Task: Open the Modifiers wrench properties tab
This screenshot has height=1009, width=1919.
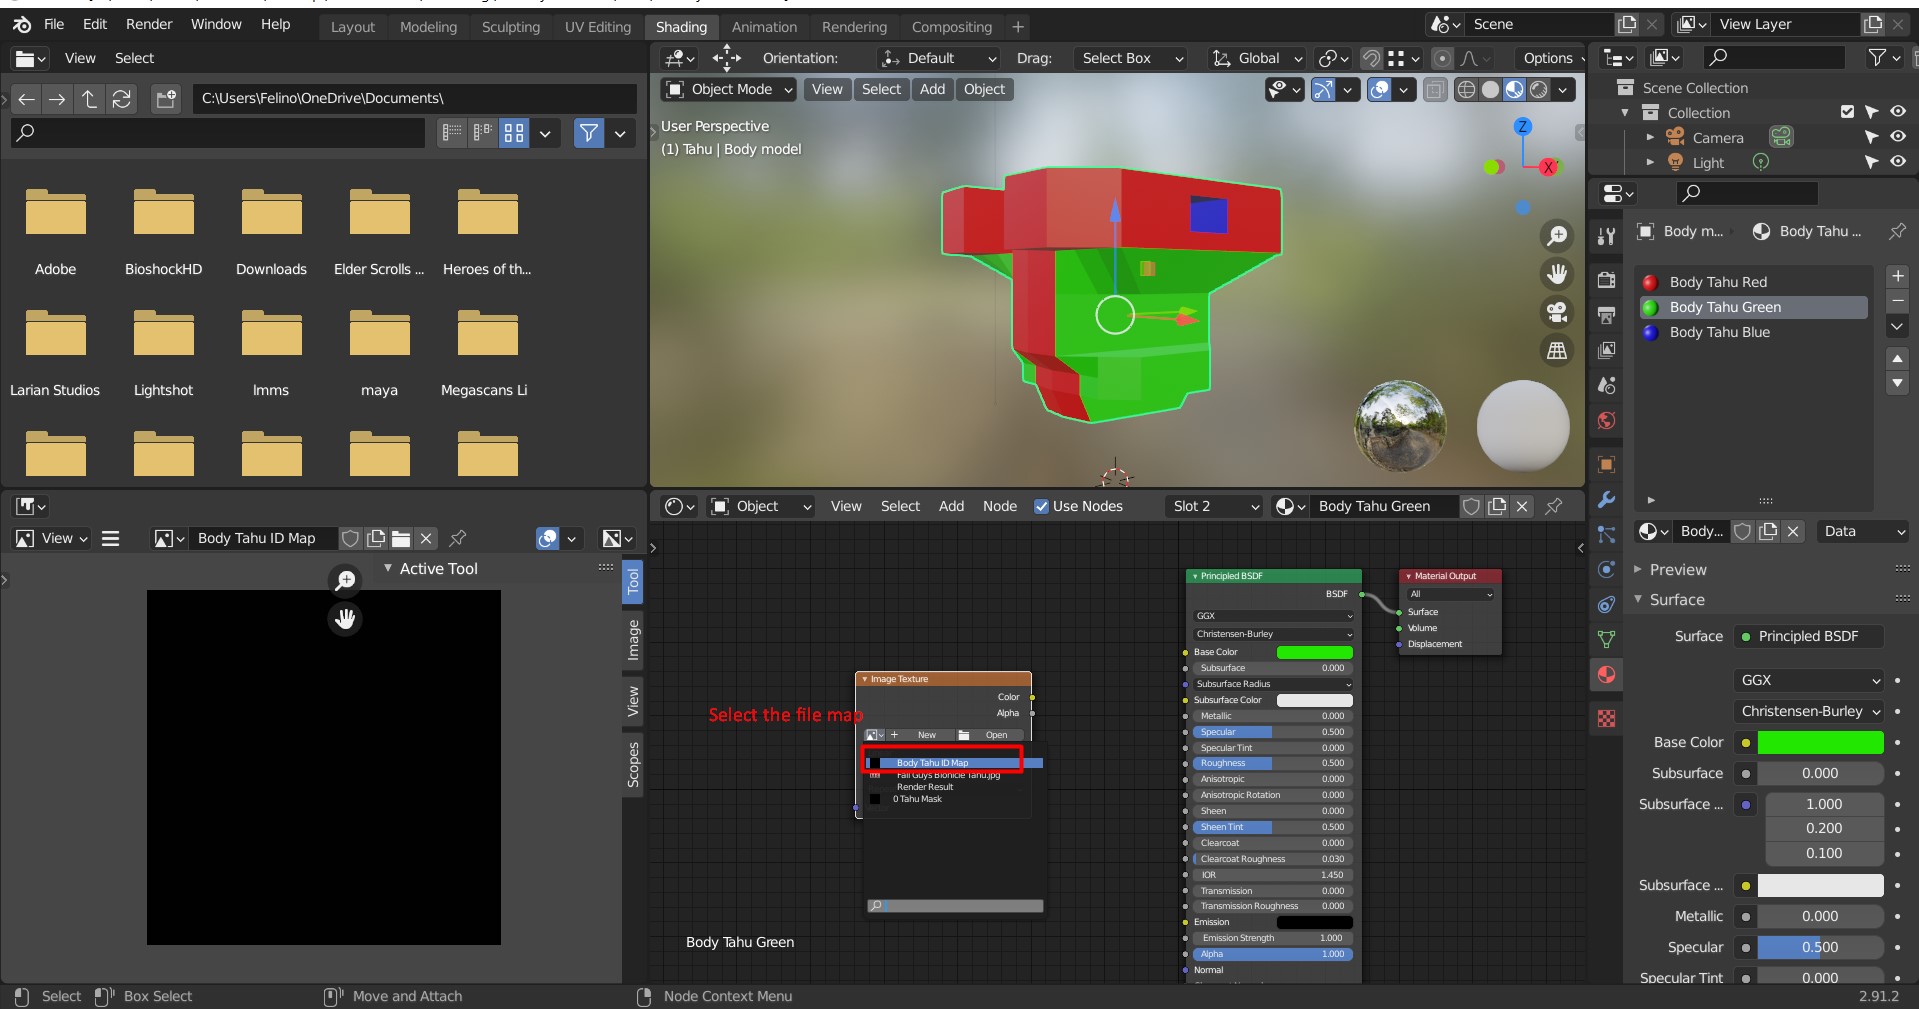Action: point(1606,500)
